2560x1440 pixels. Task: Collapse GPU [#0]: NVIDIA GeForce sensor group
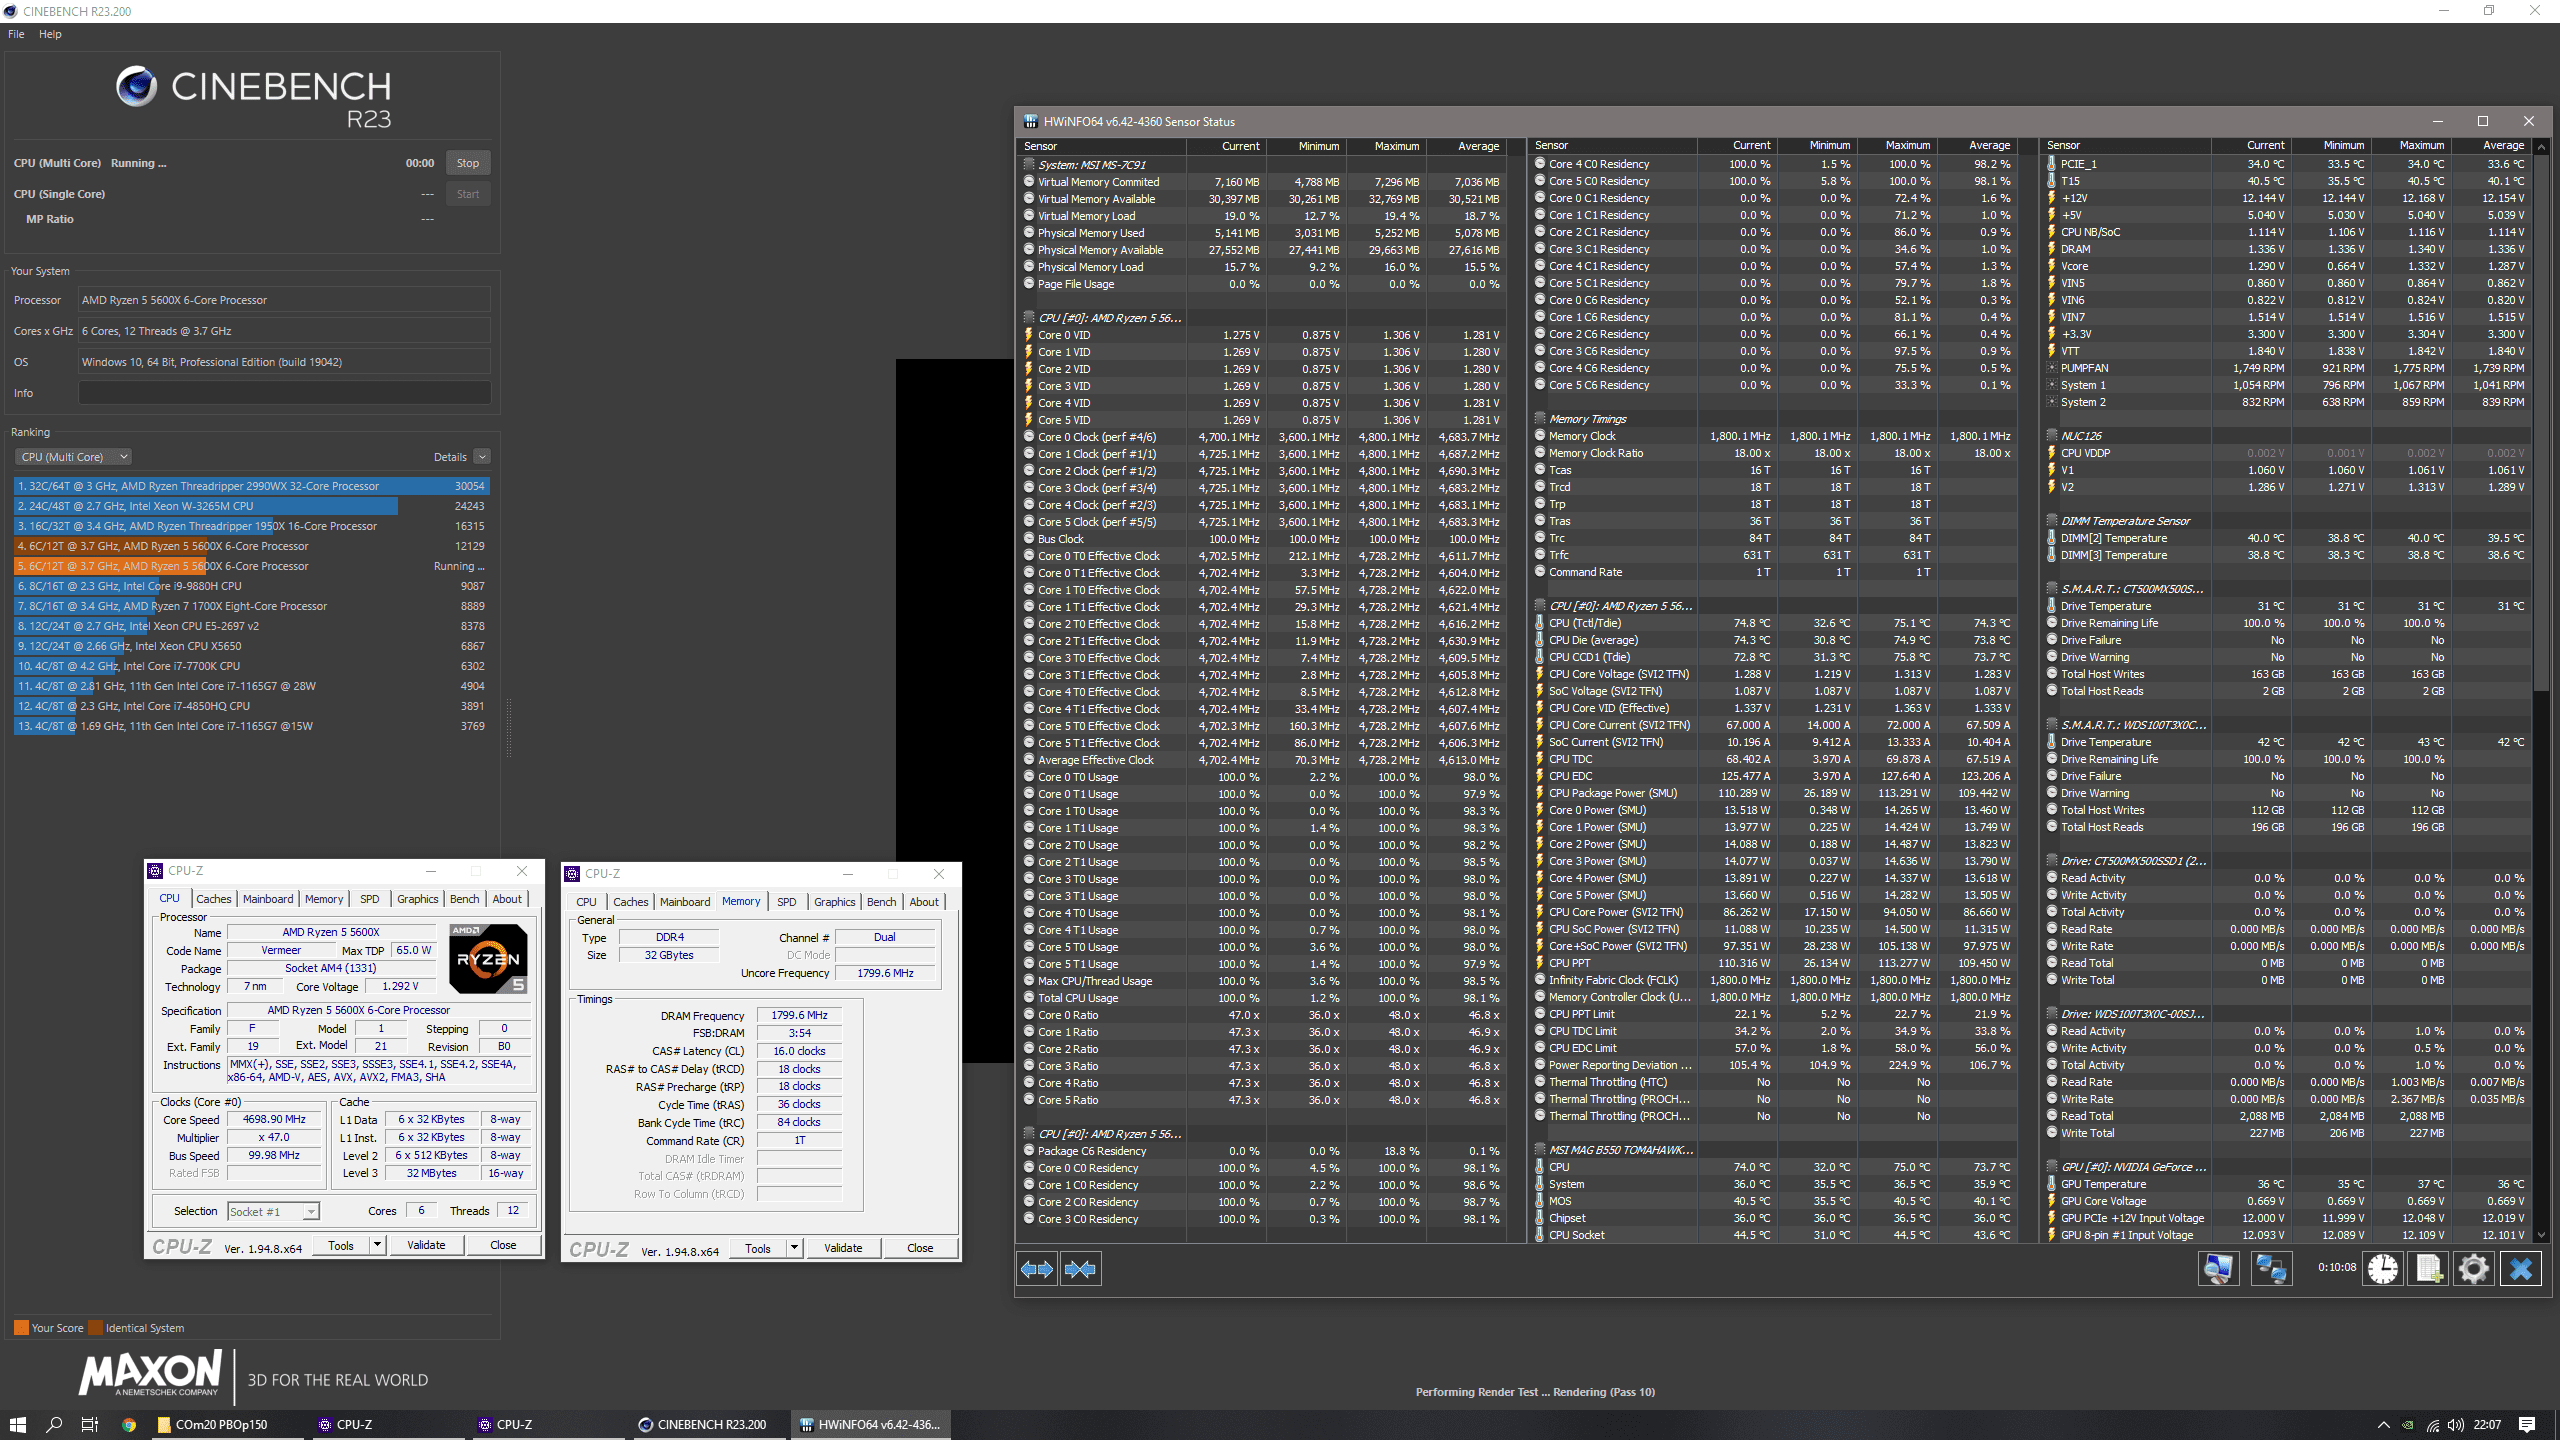pyautogui.click(x=2052, y=1167)
